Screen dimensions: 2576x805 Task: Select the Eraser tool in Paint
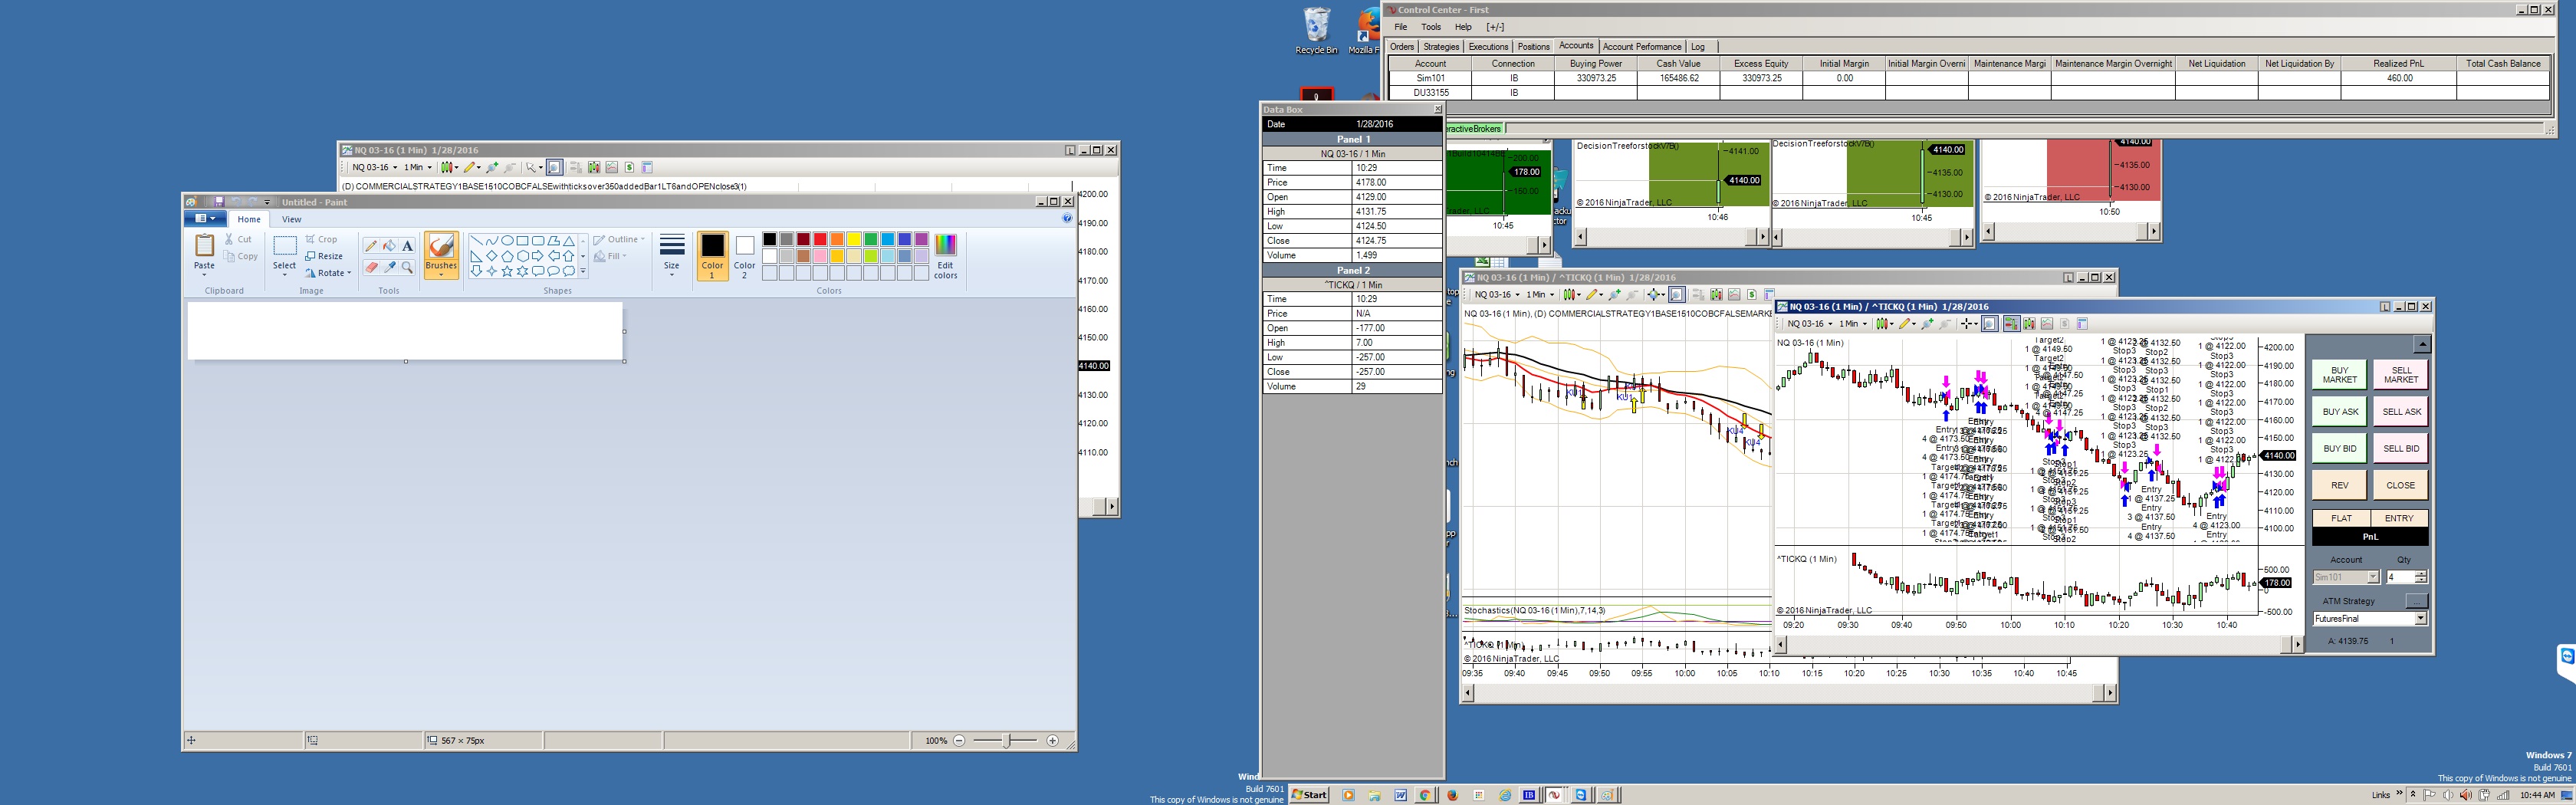click(371, 267)
